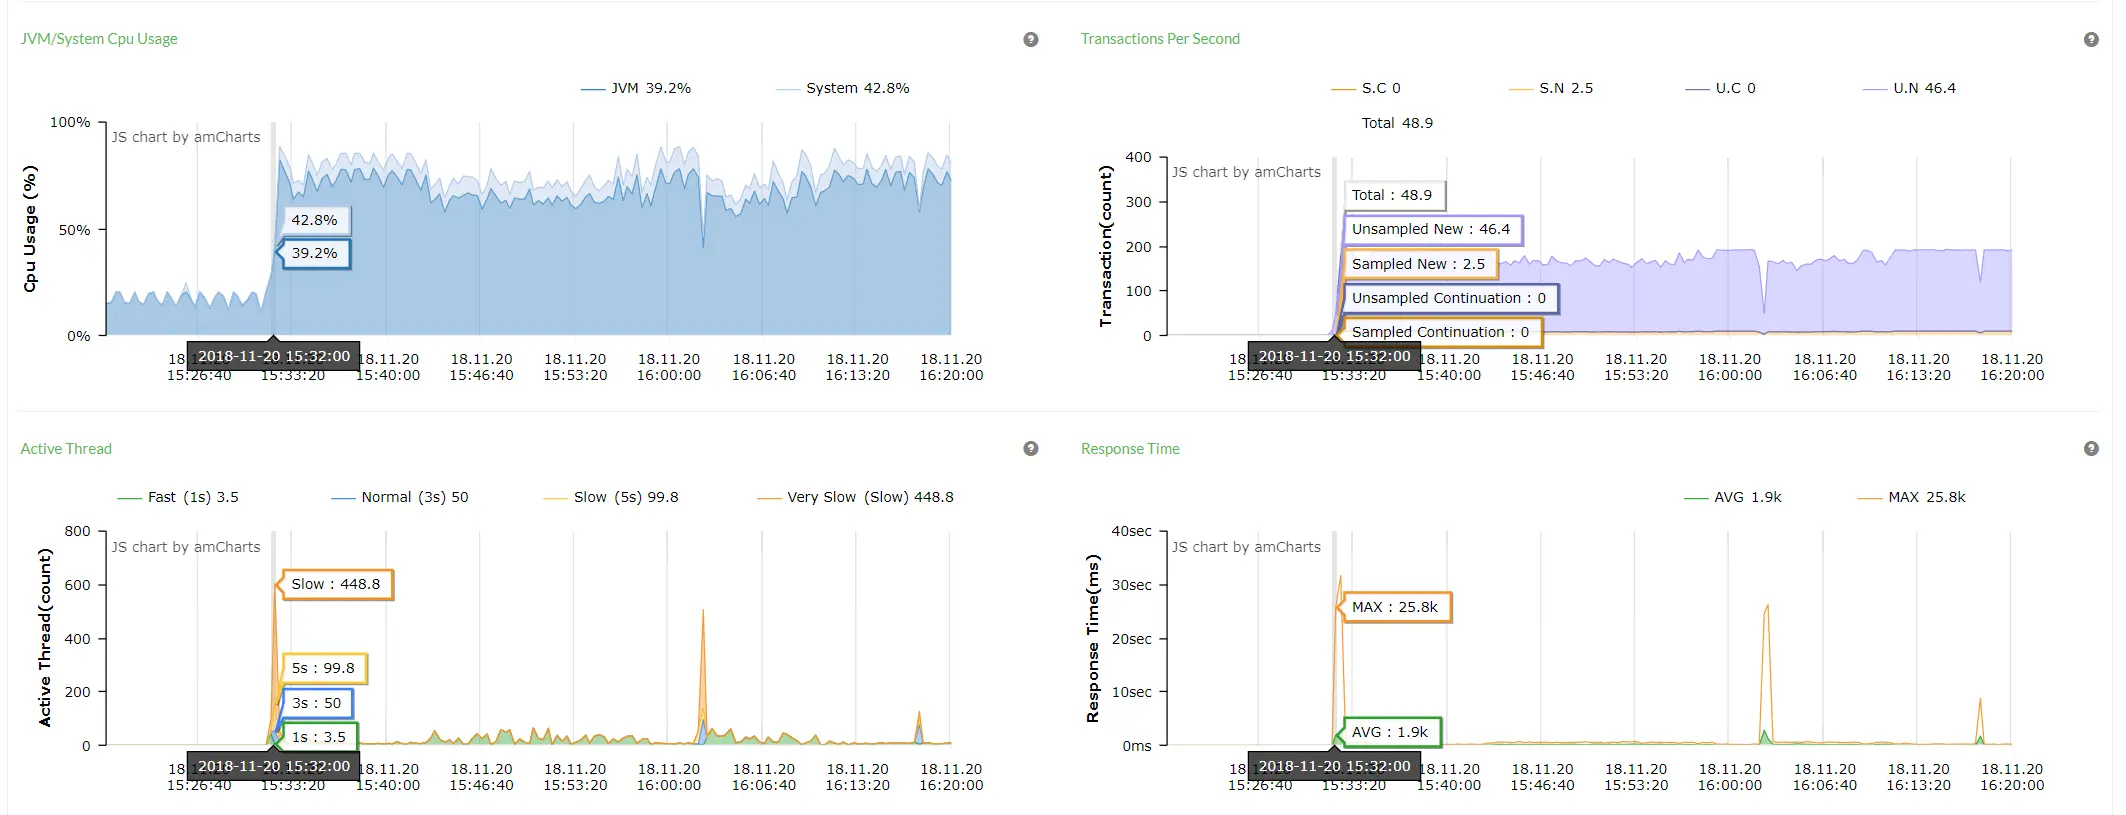
Task: Click the 3s : 50 balloon
Action: point(316,703)
